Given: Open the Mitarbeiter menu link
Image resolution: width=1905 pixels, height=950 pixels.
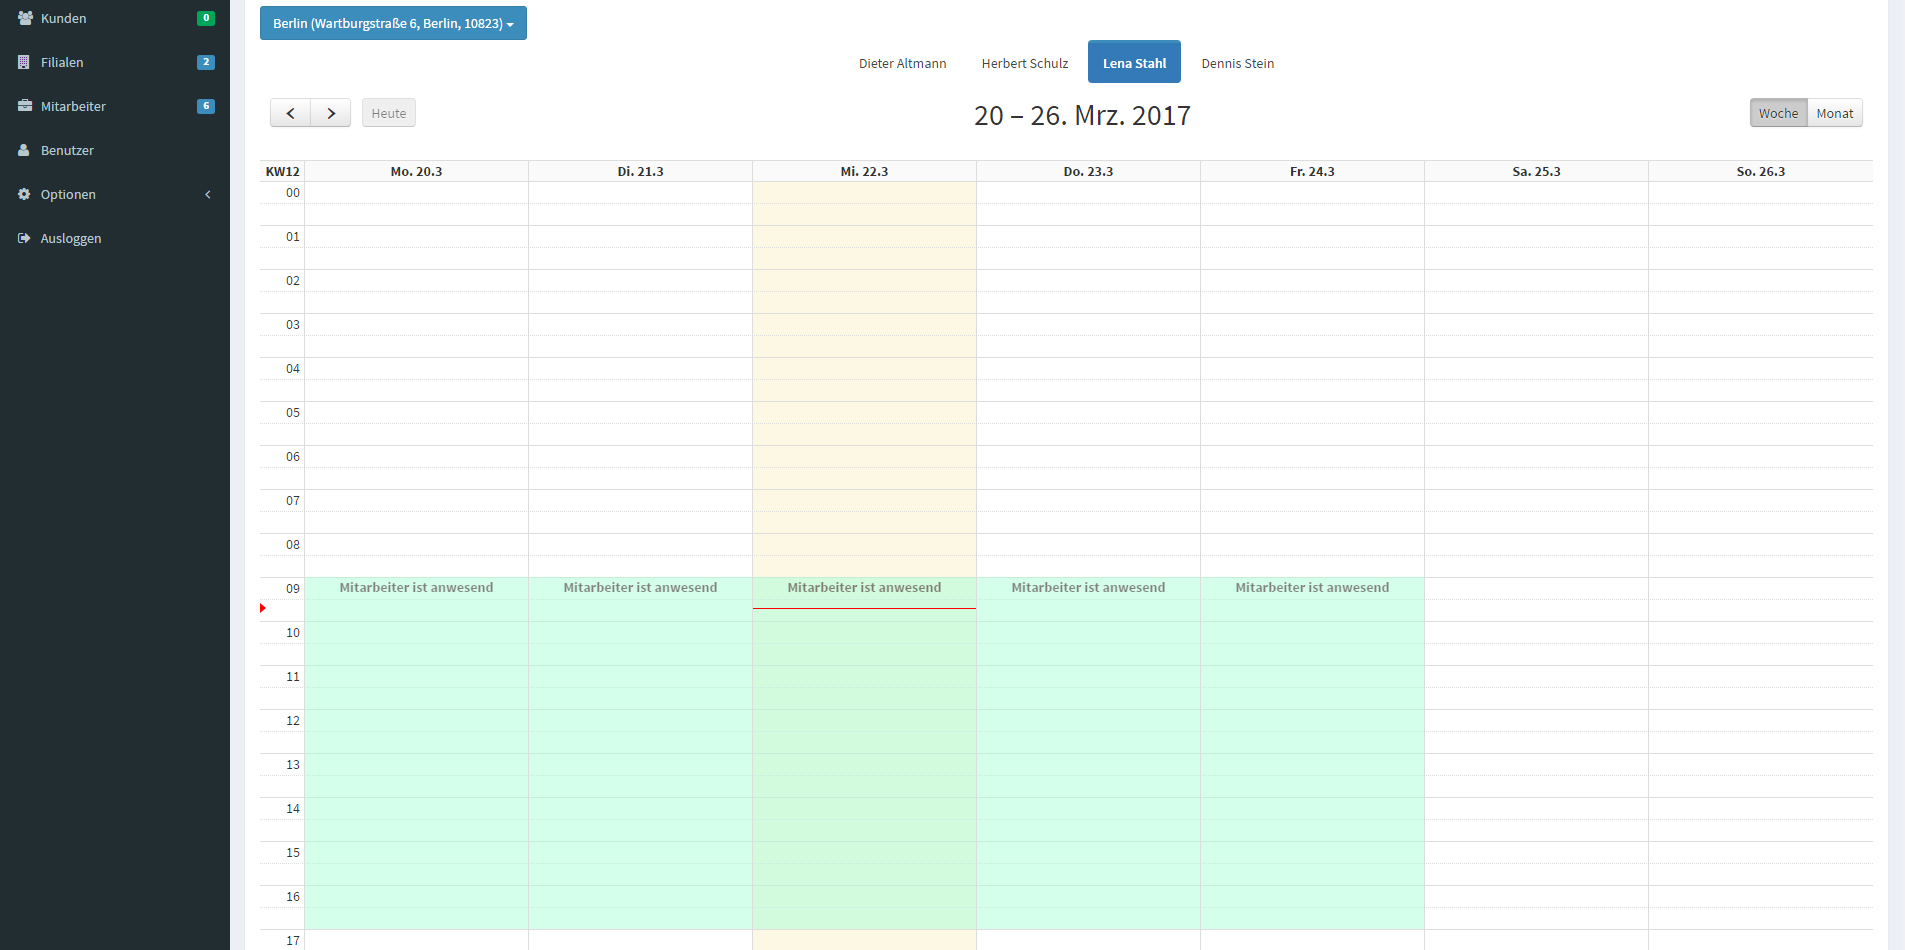Looking at the screenshot, I should (73, 106).
